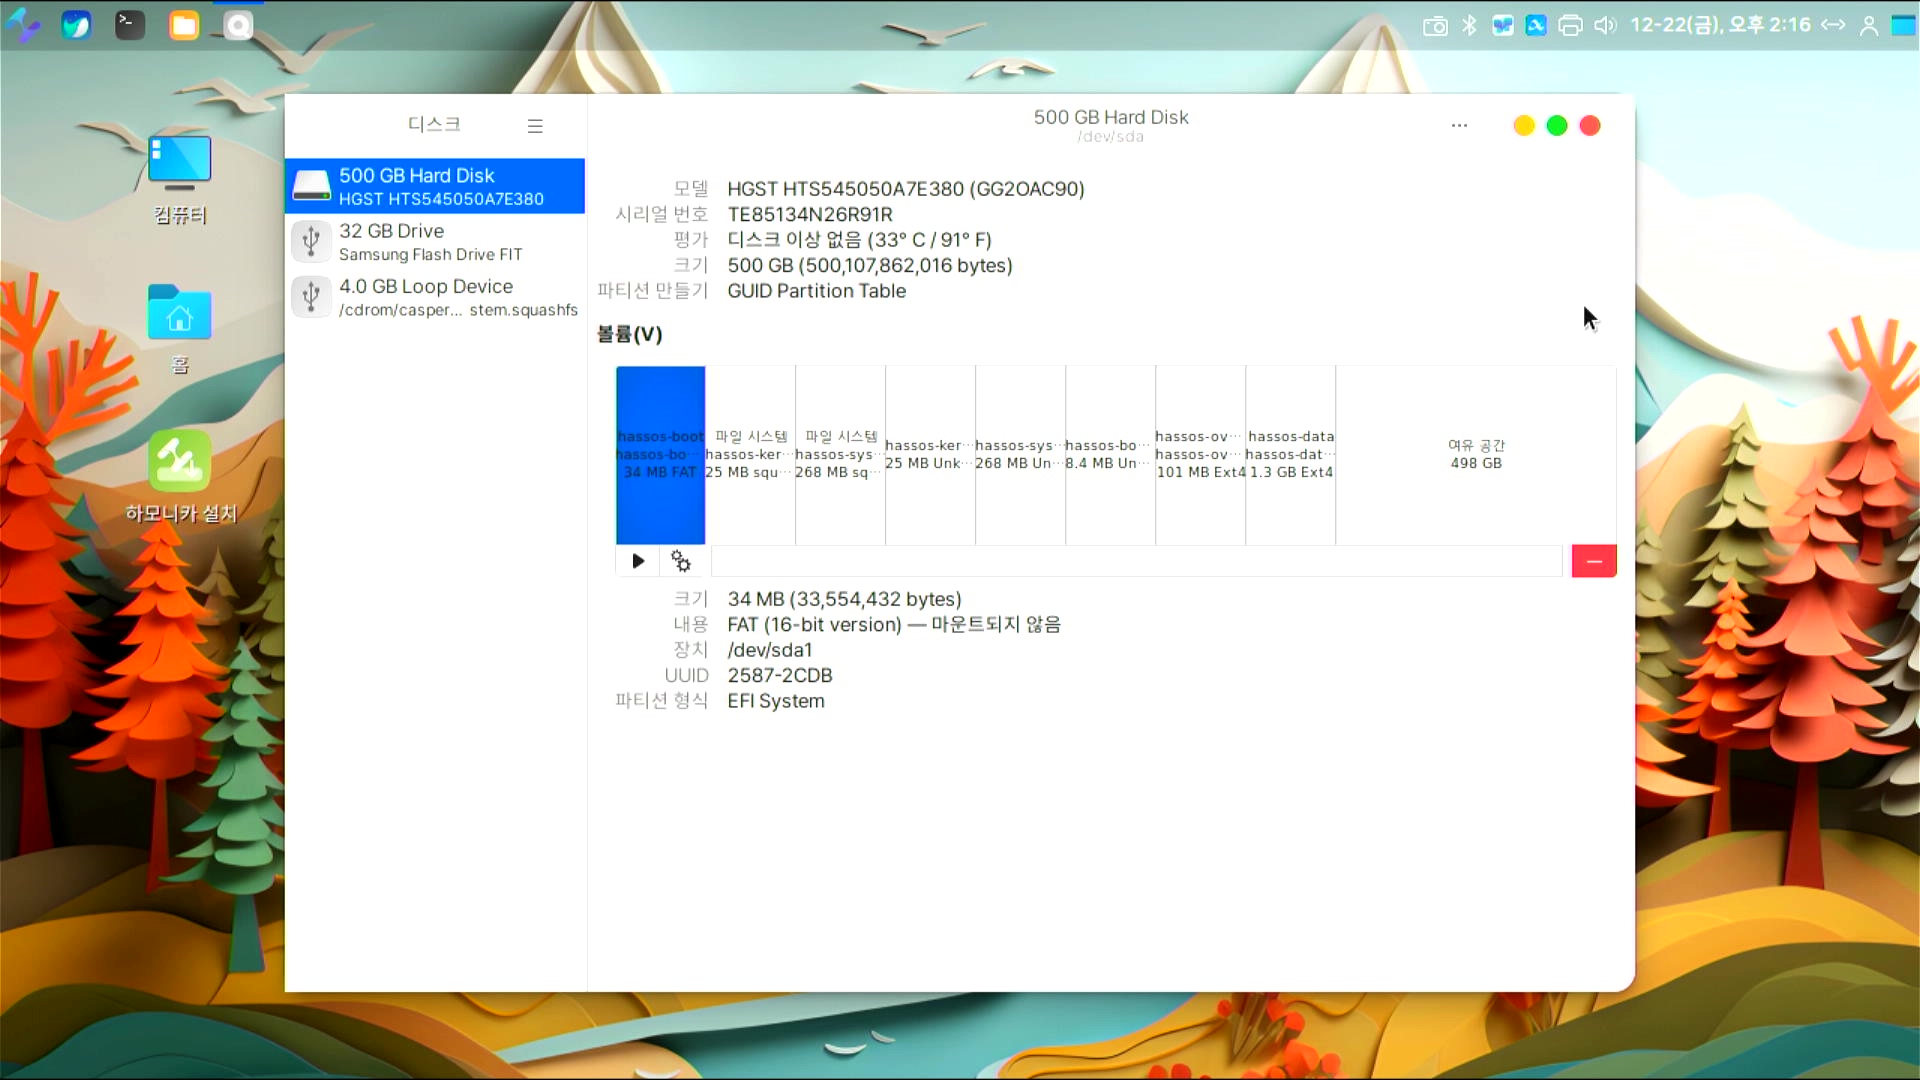Select the hassos-data 1.3 GB Ext4 partition
The height and width of the screenshot is (1080, 1920).
(1290, 455)
